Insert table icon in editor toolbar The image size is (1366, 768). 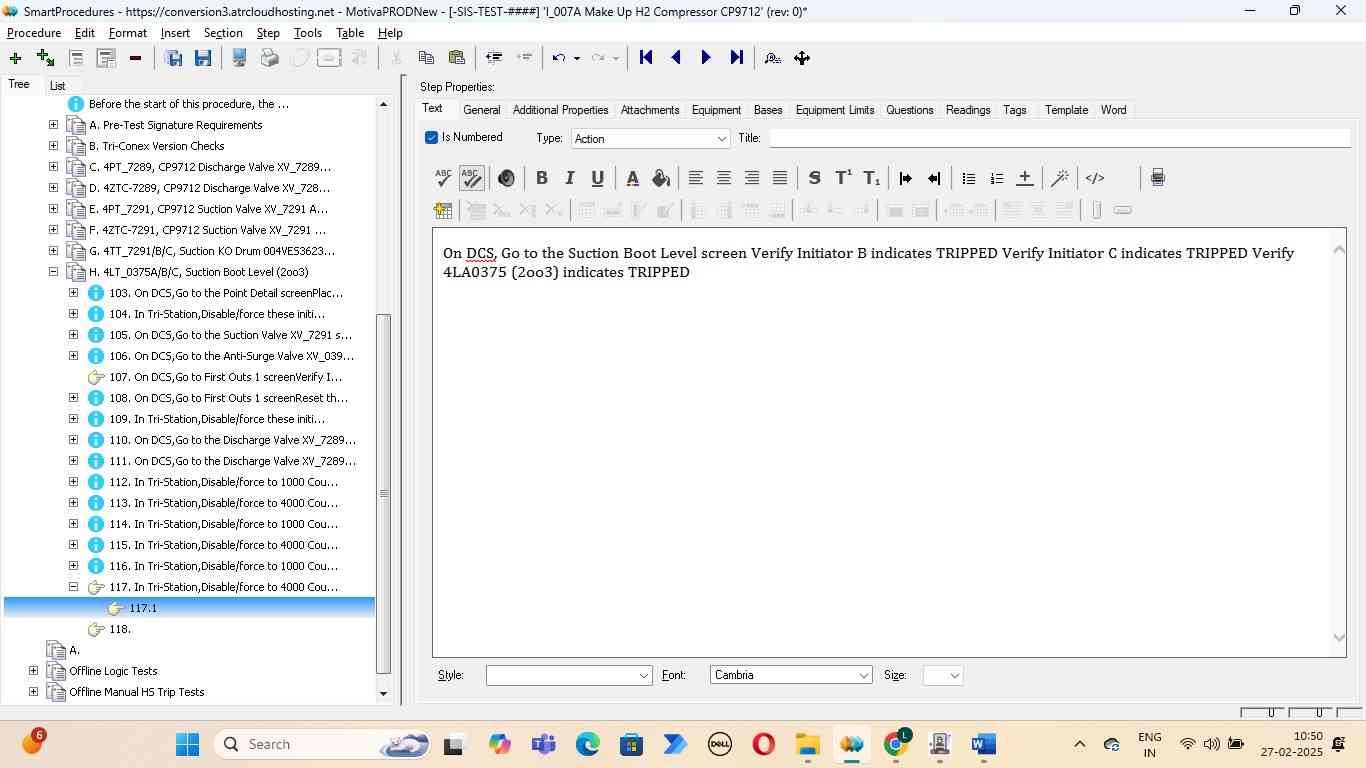(x=443, y=210)
